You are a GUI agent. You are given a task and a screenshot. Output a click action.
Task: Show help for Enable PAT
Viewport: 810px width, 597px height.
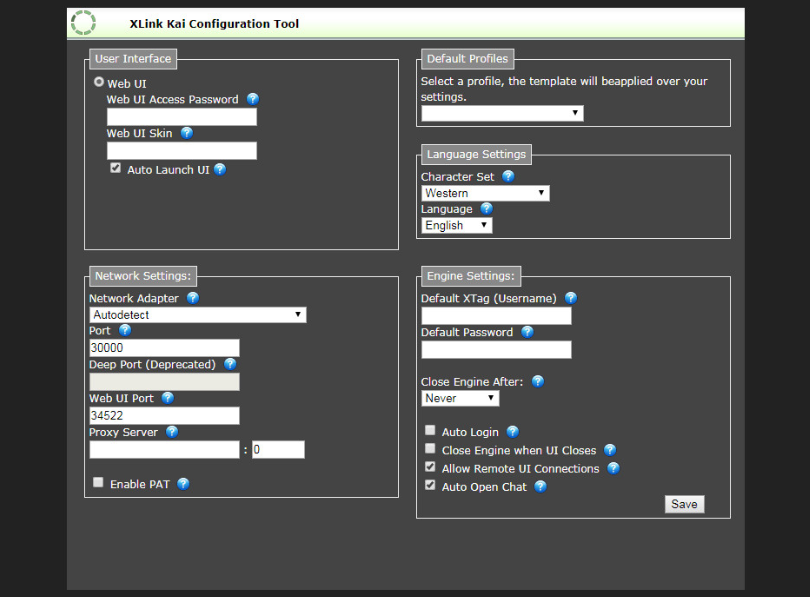coord(183,484)
